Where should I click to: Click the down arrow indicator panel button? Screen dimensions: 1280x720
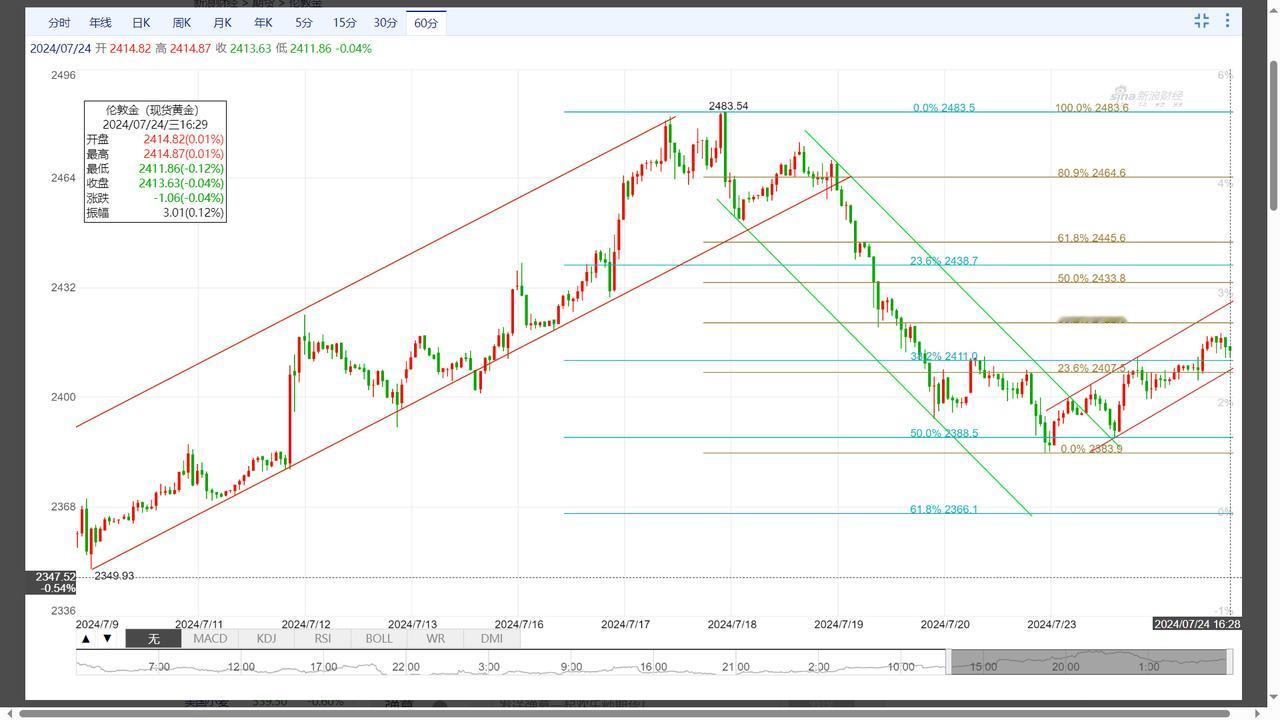pos(107,638)
